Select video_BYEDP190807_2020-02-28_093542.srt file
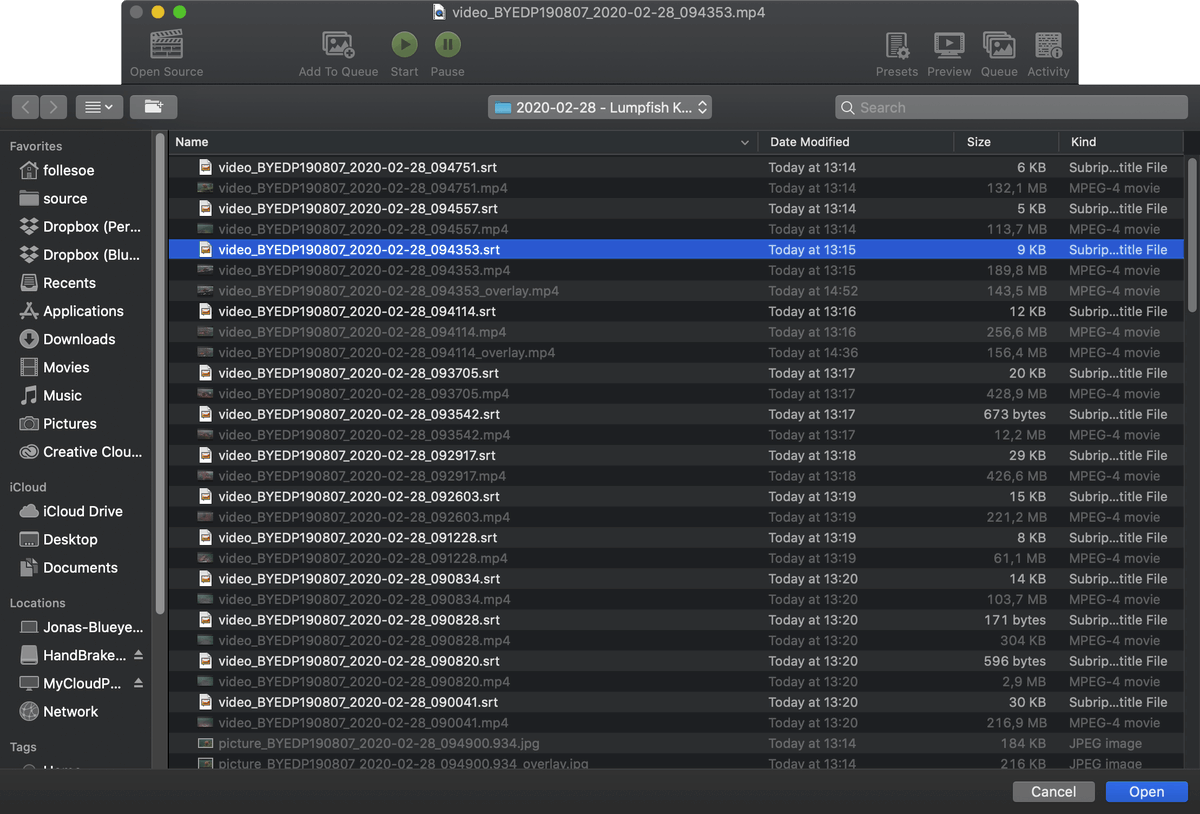 click(676, 414)
